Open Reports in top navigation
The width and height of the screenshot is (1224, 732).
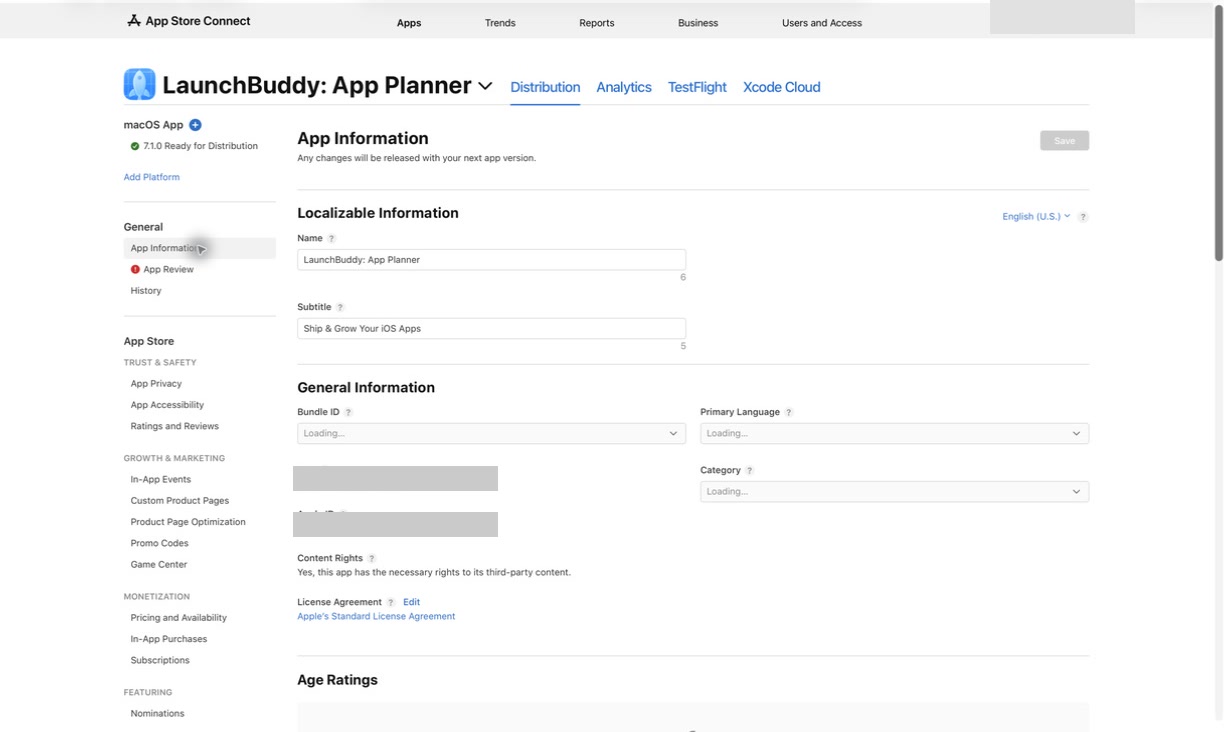597,23
